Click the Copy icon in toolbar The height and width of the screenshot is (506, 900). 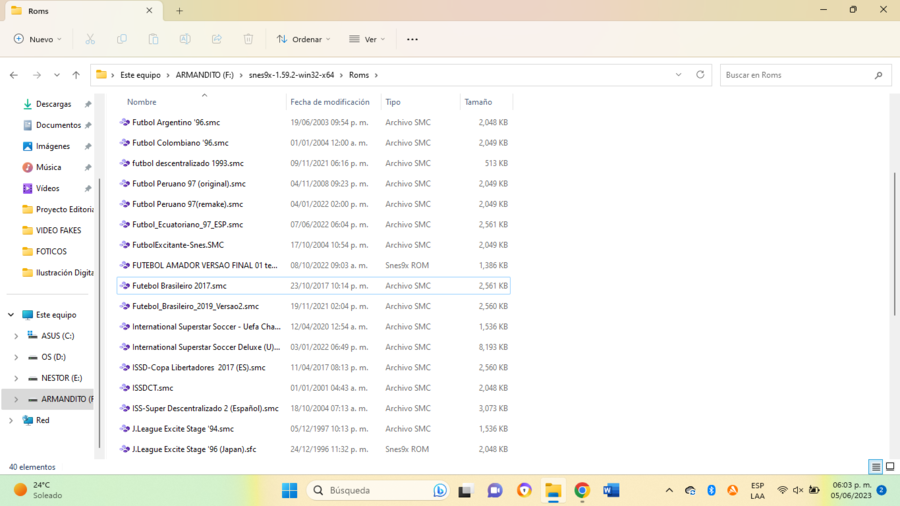122,39
